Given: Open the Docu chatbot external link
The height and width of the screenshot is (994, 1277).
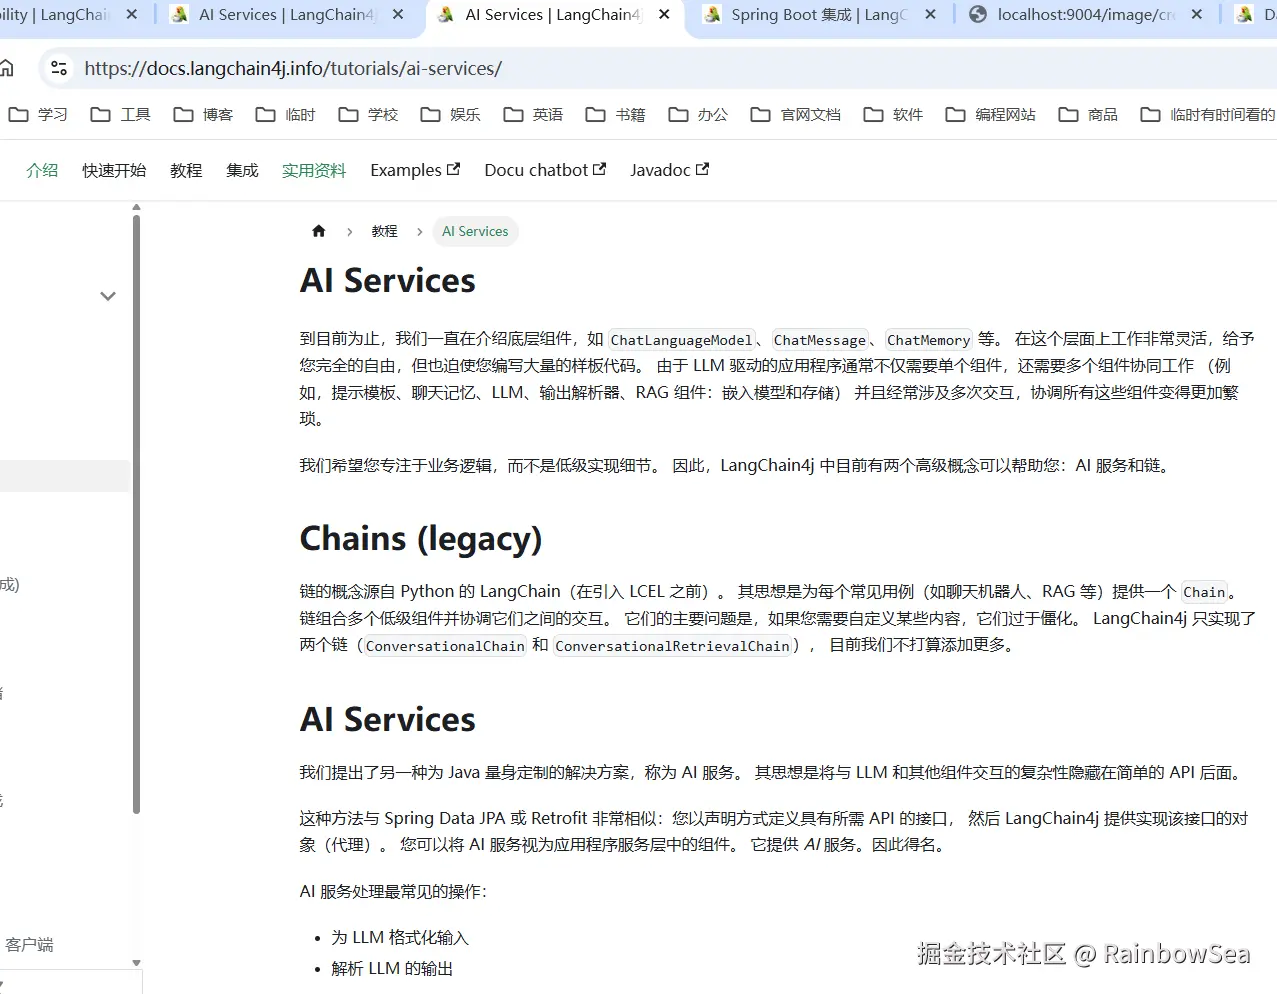Looking at the screenshot, I should point(545,170).
